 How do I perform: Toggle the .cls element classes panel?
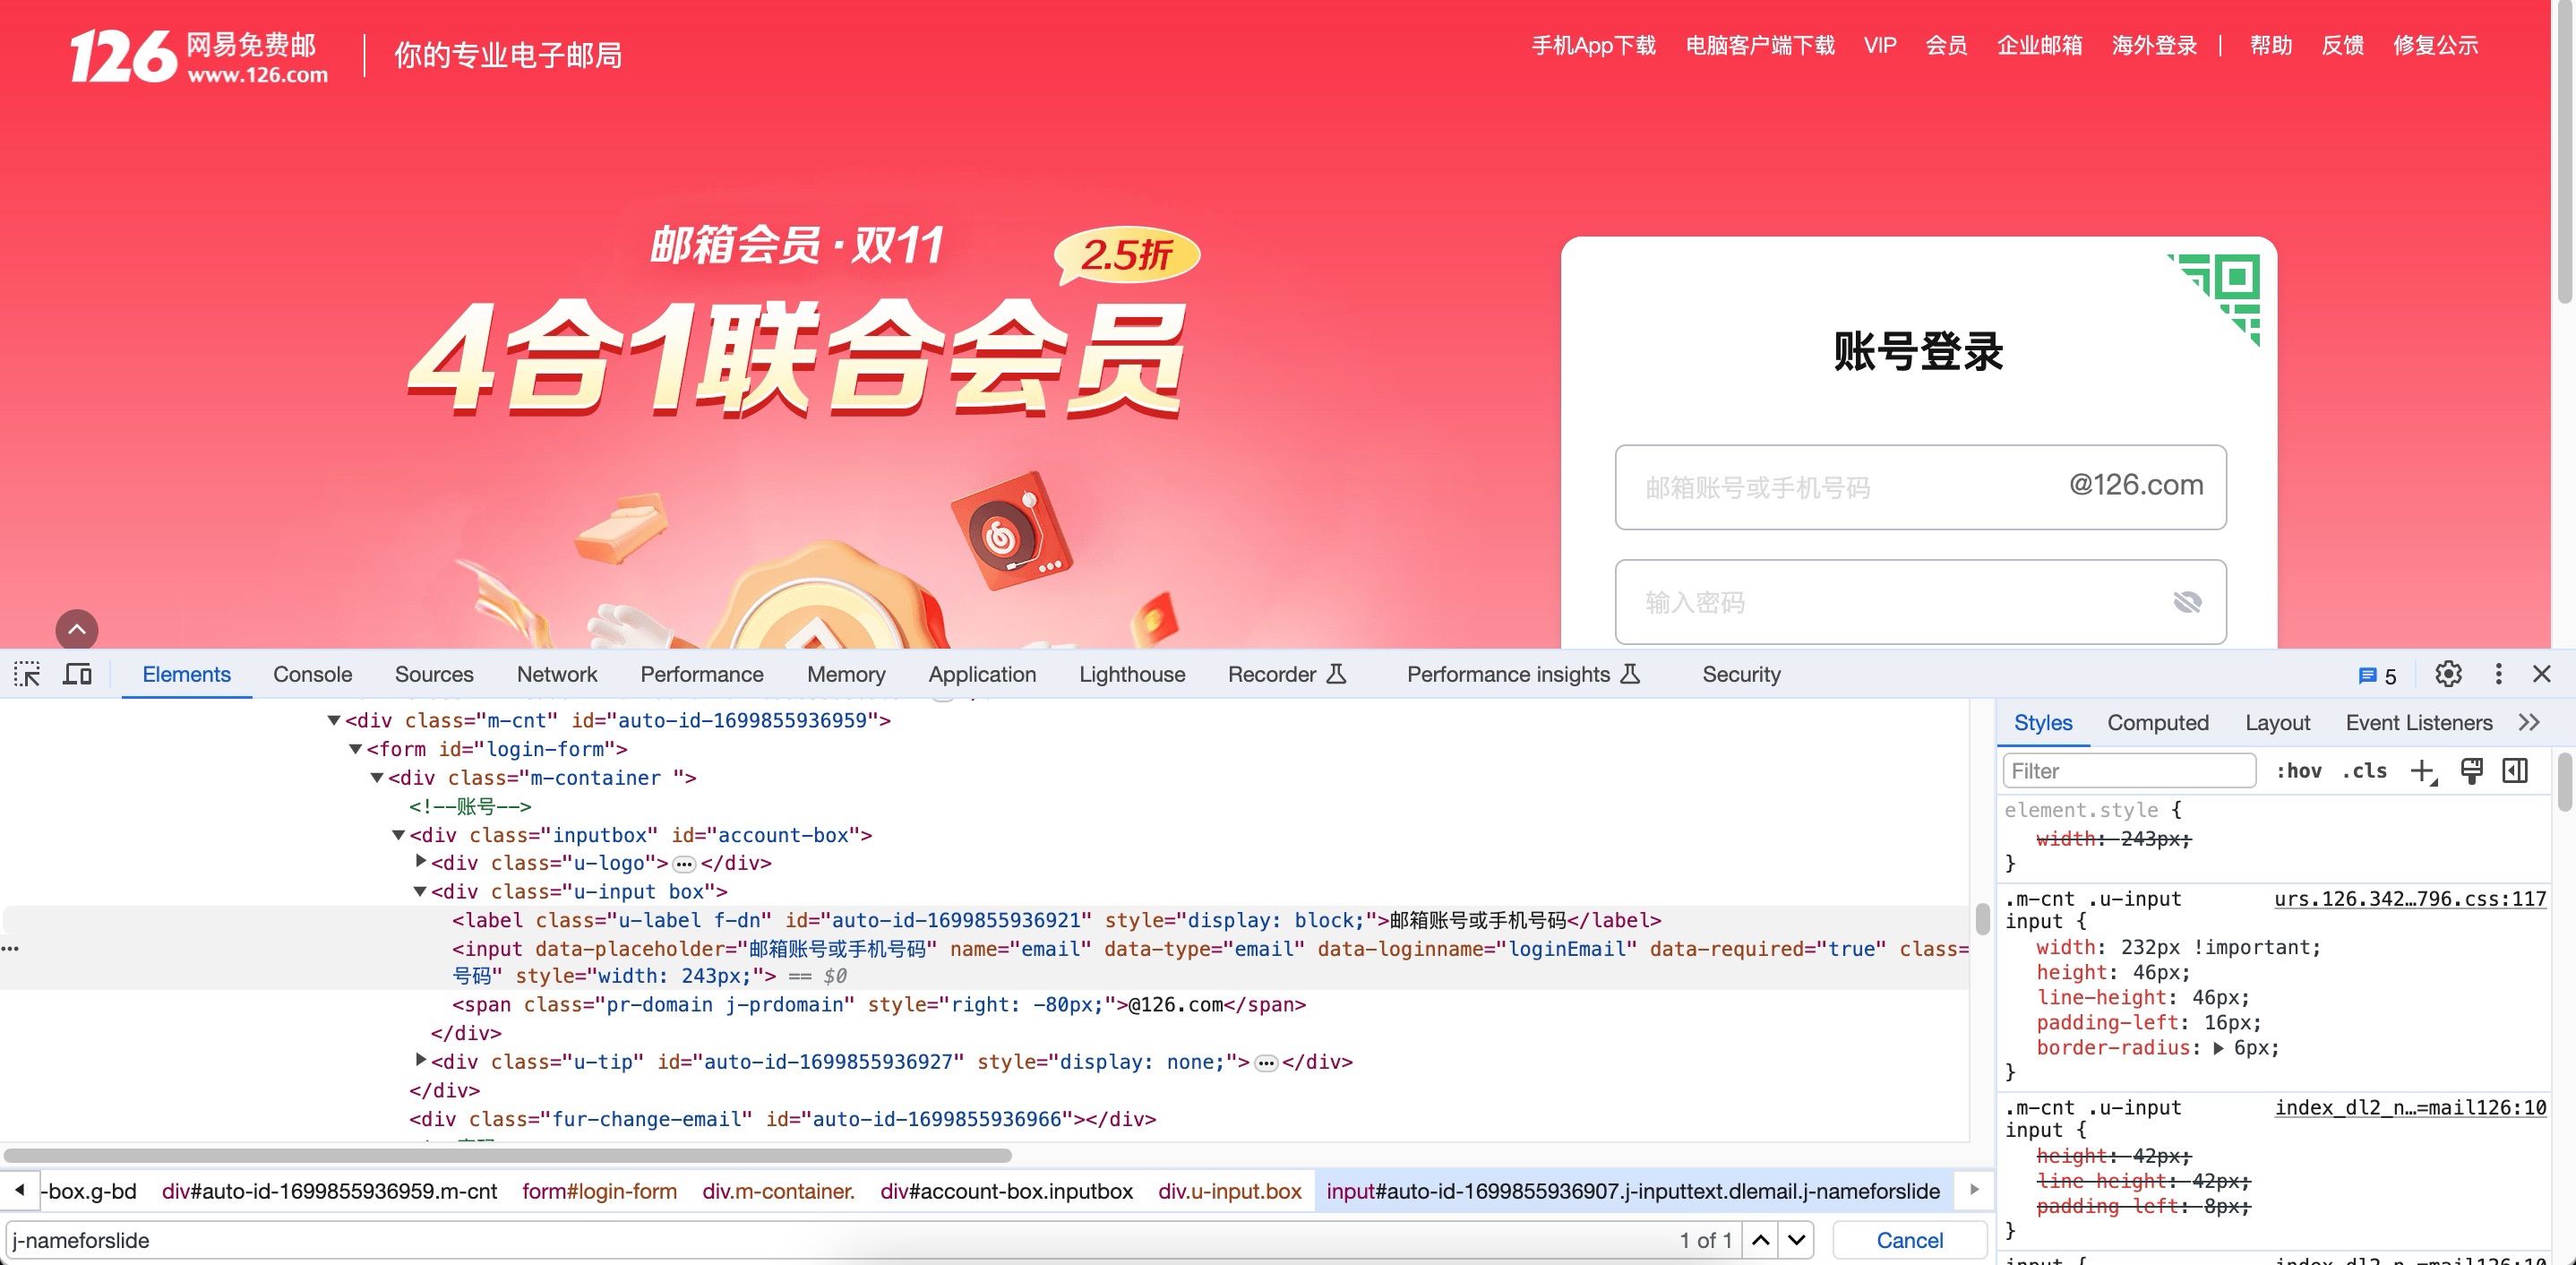2365,771
